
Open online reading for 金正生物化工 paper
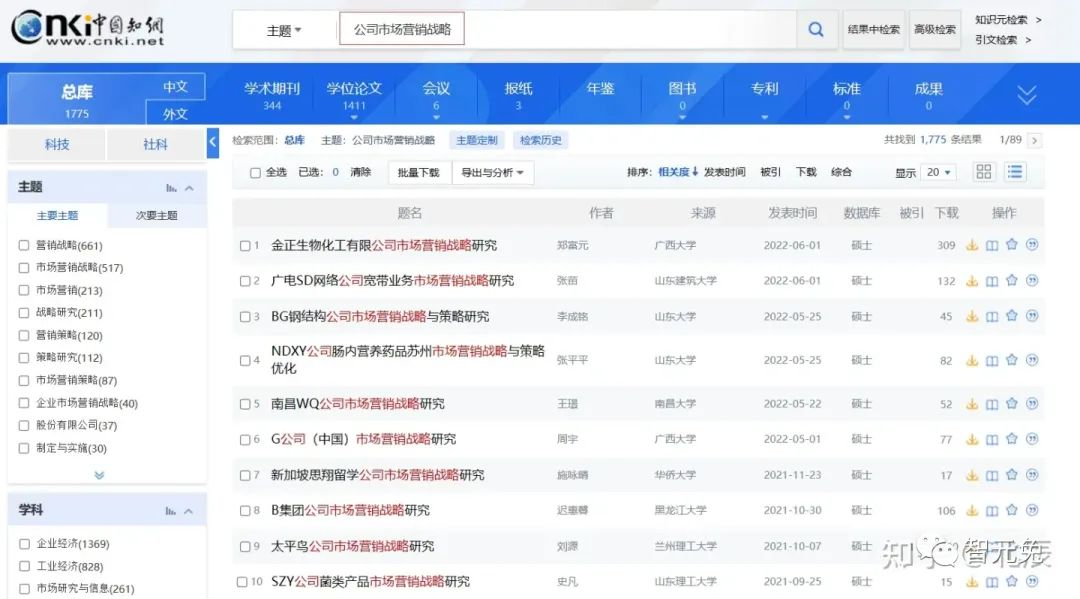pyautogui.click(x=992, y=245)
